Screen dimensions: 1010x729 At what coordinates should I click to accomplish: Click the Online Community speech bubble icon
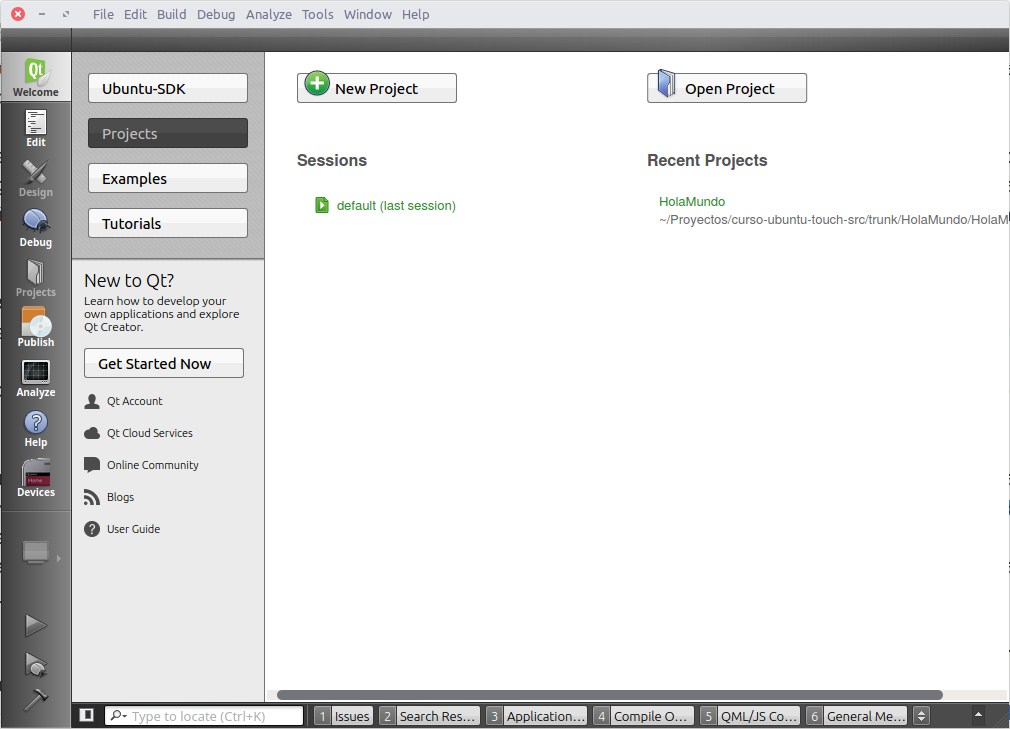[x=92, y=465]
